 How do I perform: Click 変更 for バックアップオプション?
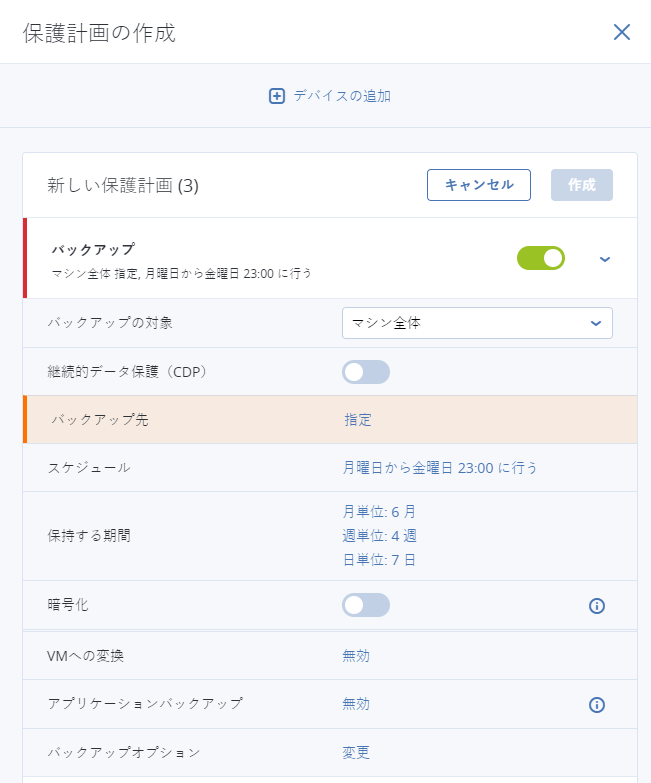point(356,752)
